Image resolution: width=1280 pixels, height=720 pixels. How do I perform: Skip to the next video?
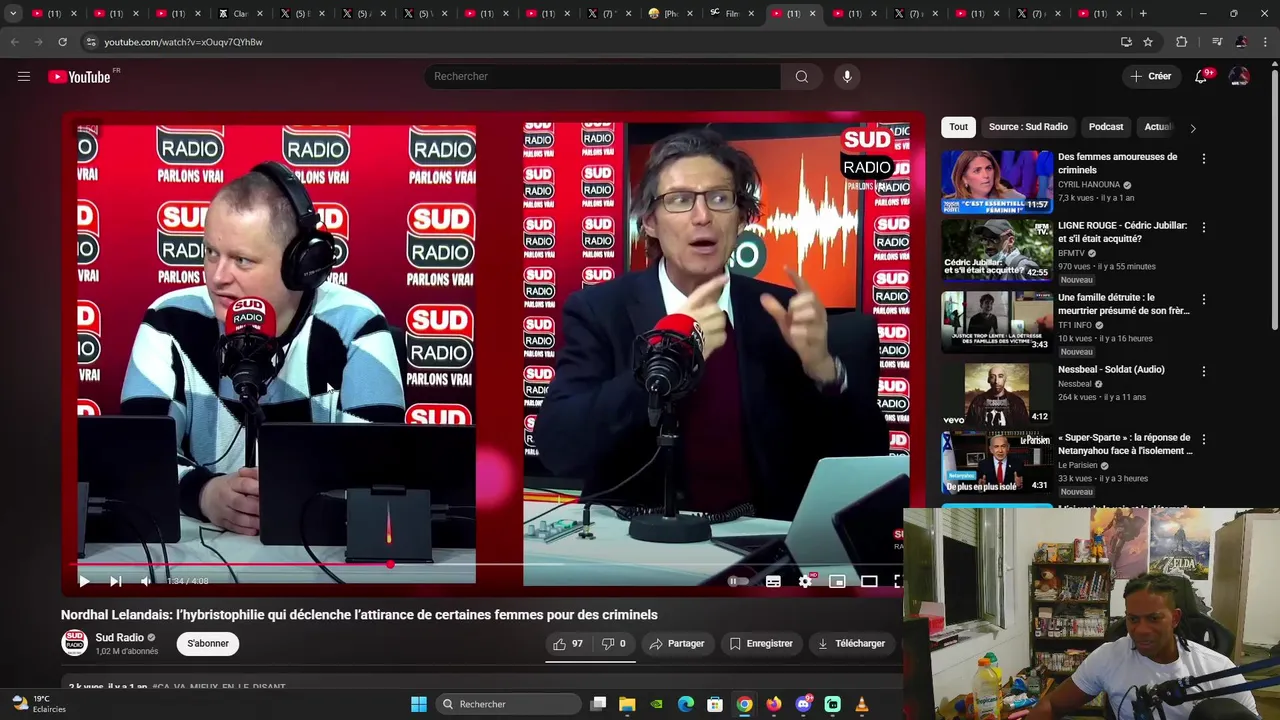tap(115, 581)
